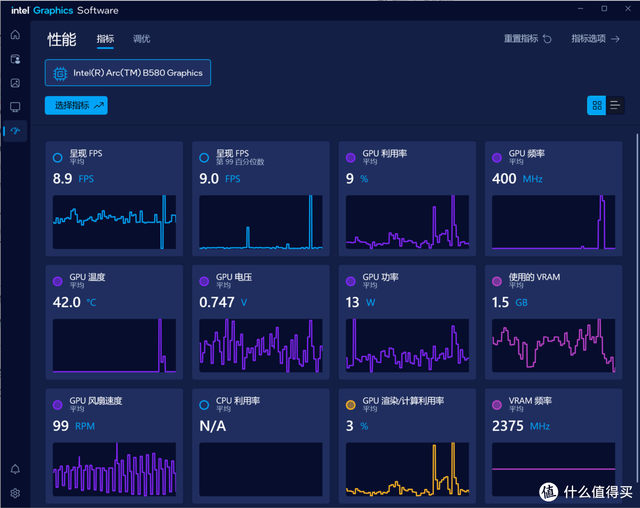Toggle the GPU 渲染/计算利用率 orange circle
Image resolution: width=640 pixels, height=508 pixels.
point(351,405)
